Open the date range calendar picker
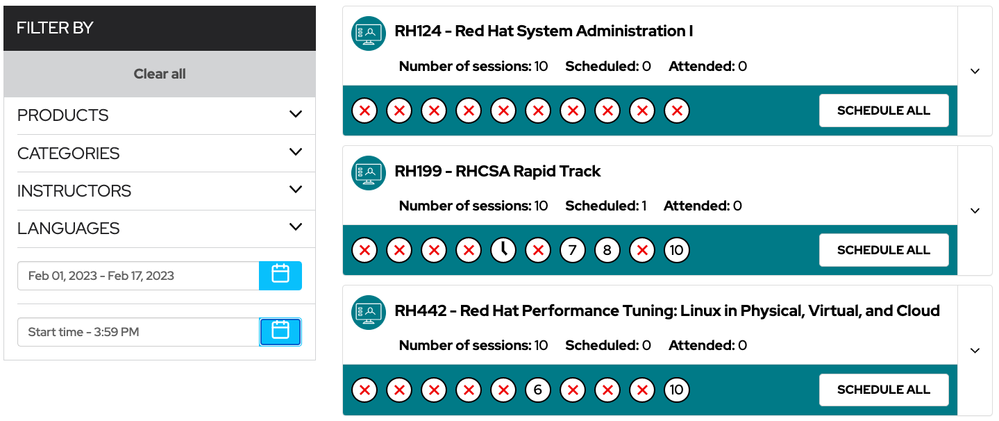Viewport: 999px width, 421px height. pos(280,275)
